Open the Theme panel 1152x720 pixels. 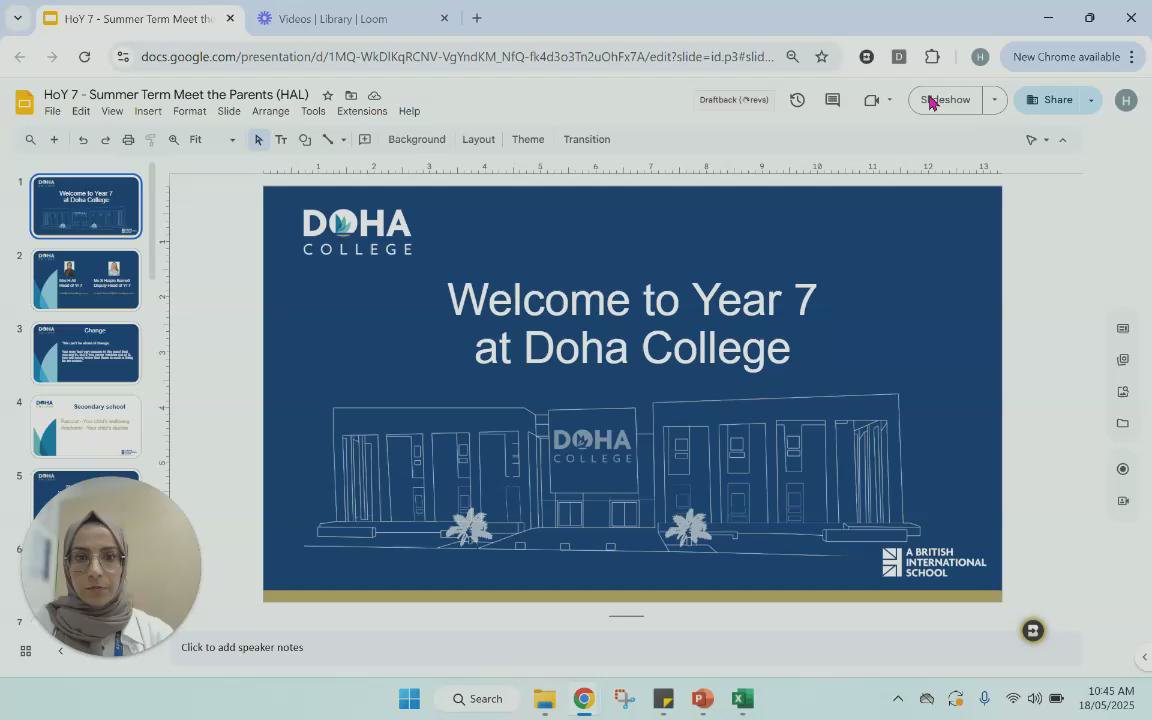tap(528, 140)
